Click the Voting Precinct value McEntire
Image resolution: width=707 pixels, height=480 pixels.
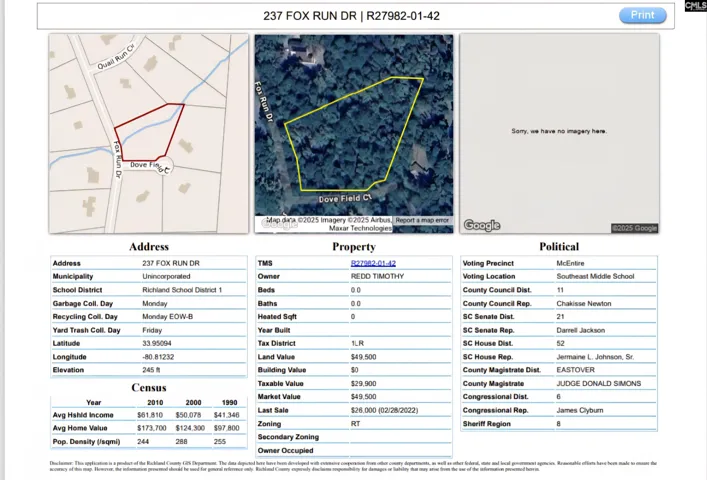click(570, 263)
